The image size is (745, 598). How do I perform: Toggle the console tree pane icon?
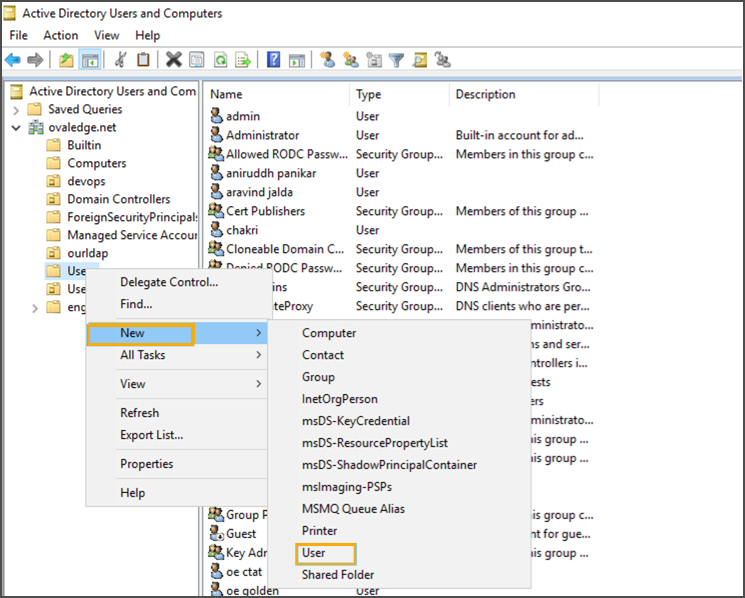90,60
